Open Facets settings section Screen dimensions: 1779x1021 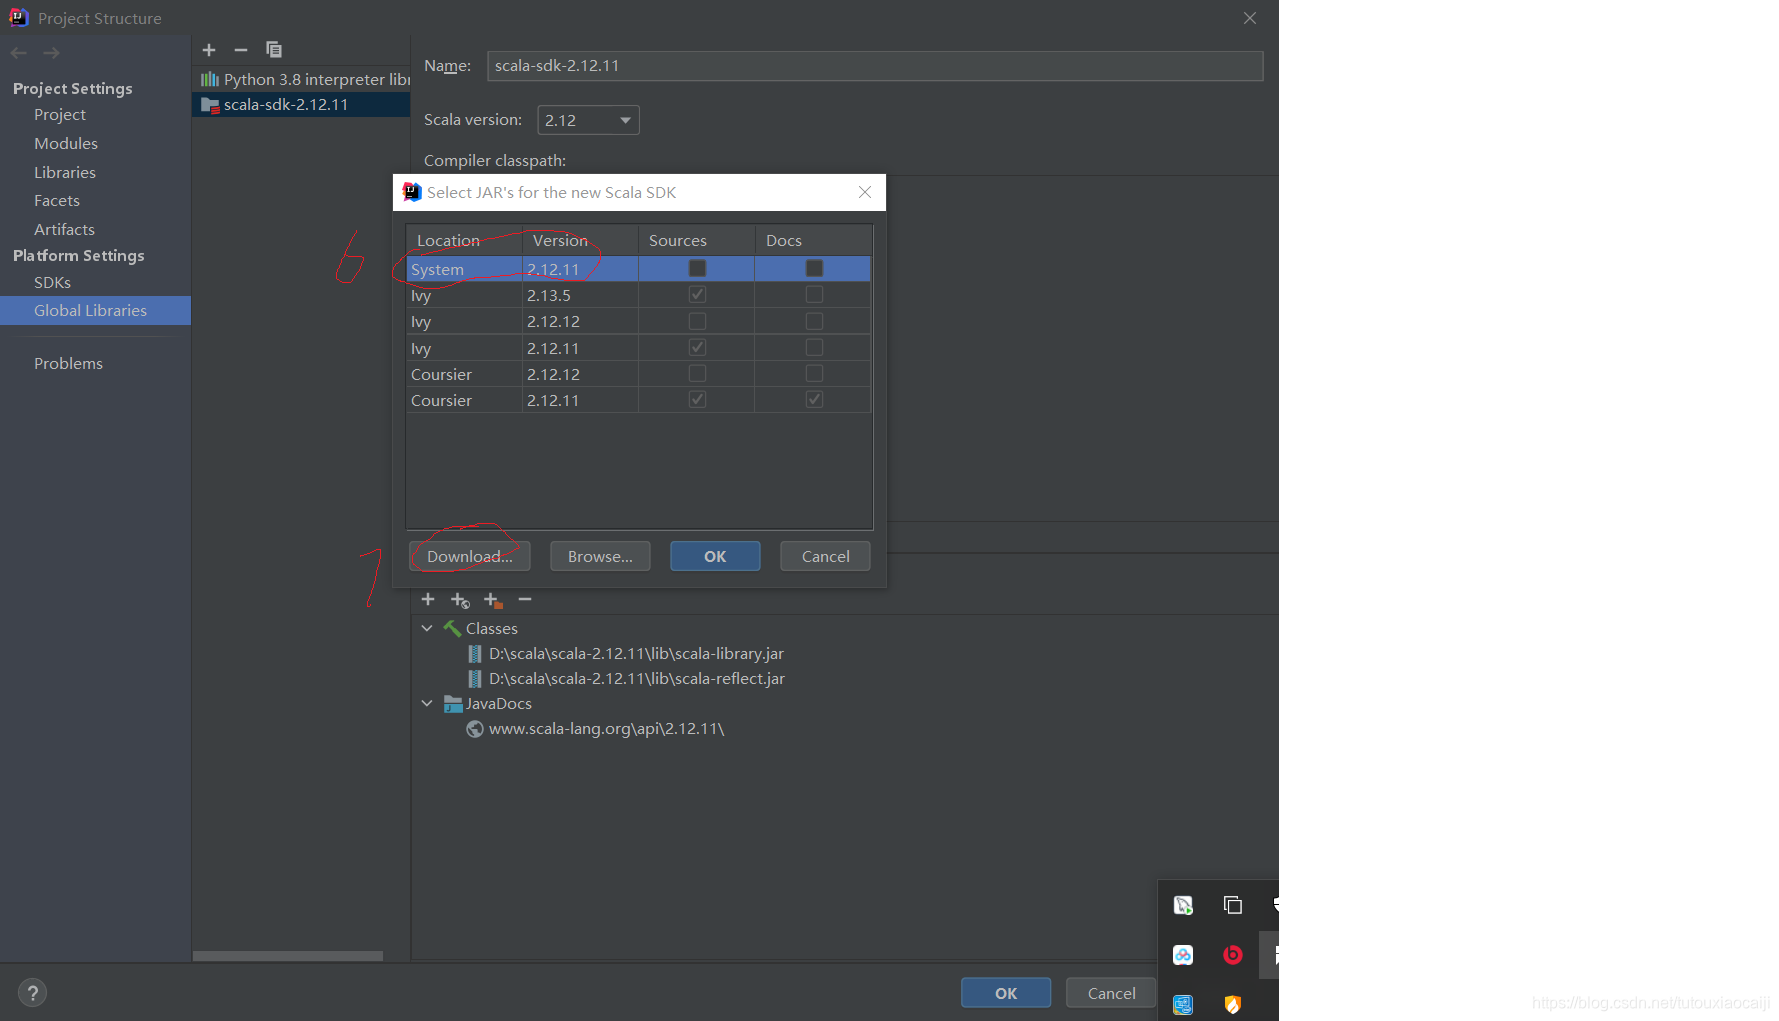point(57,201)
